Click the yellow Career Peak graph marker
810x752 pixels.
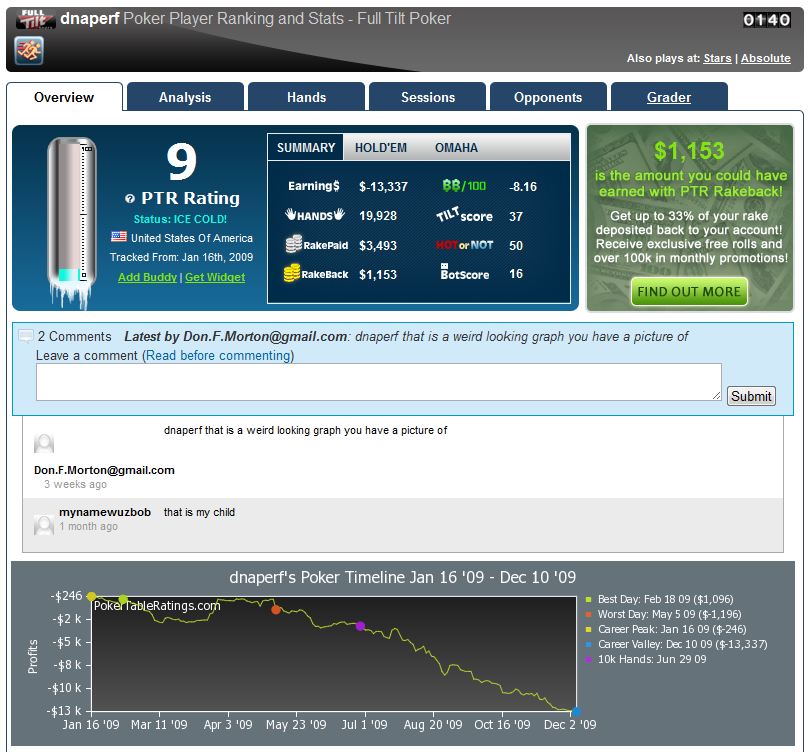[91, 597]
